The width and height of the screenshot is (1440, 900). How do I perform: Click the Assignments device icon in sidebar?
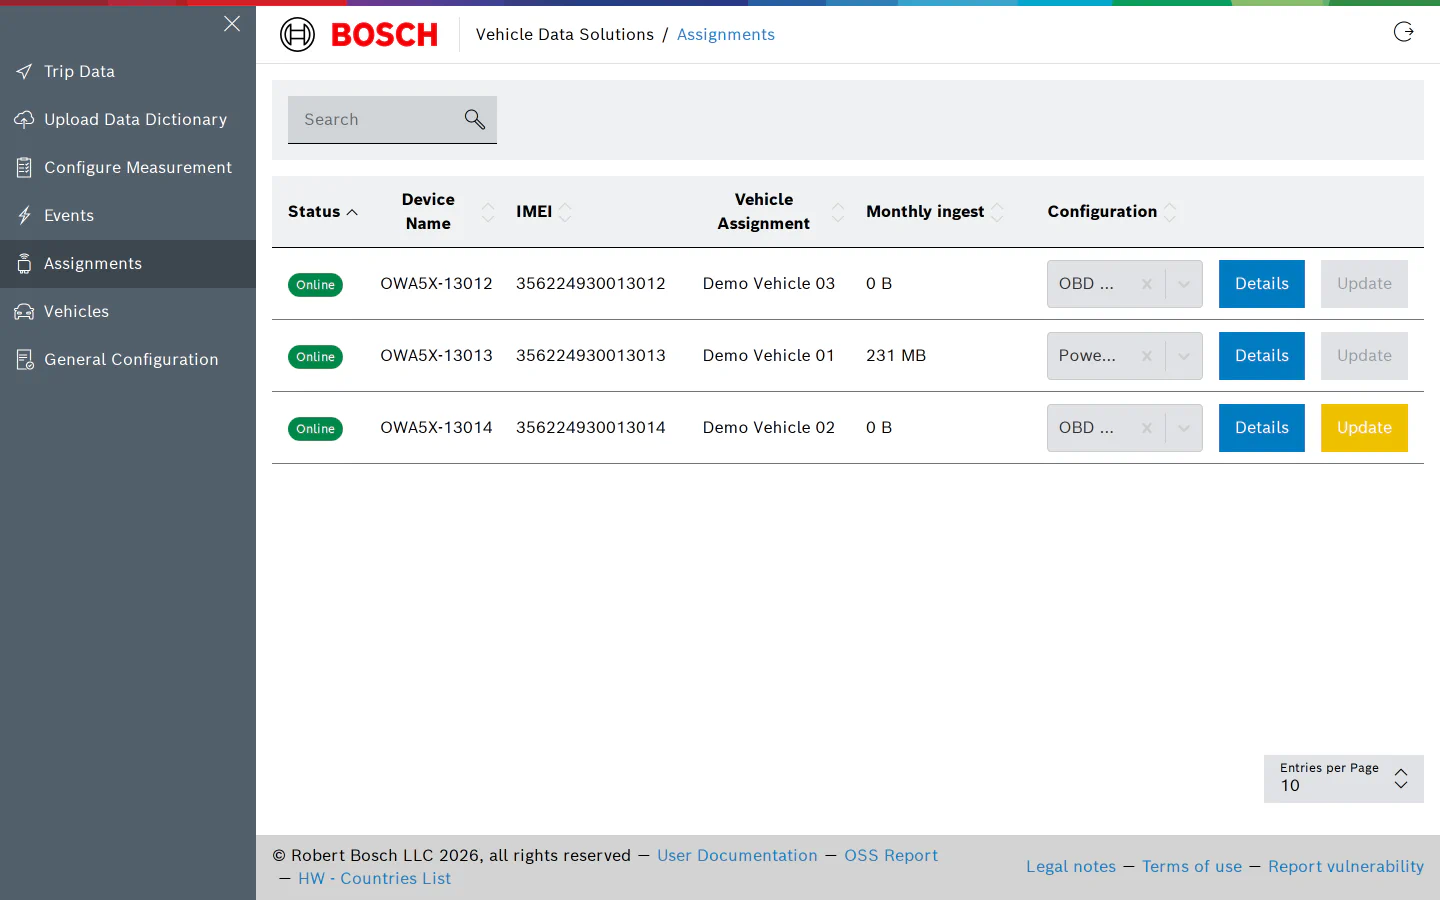coord(24,264)
